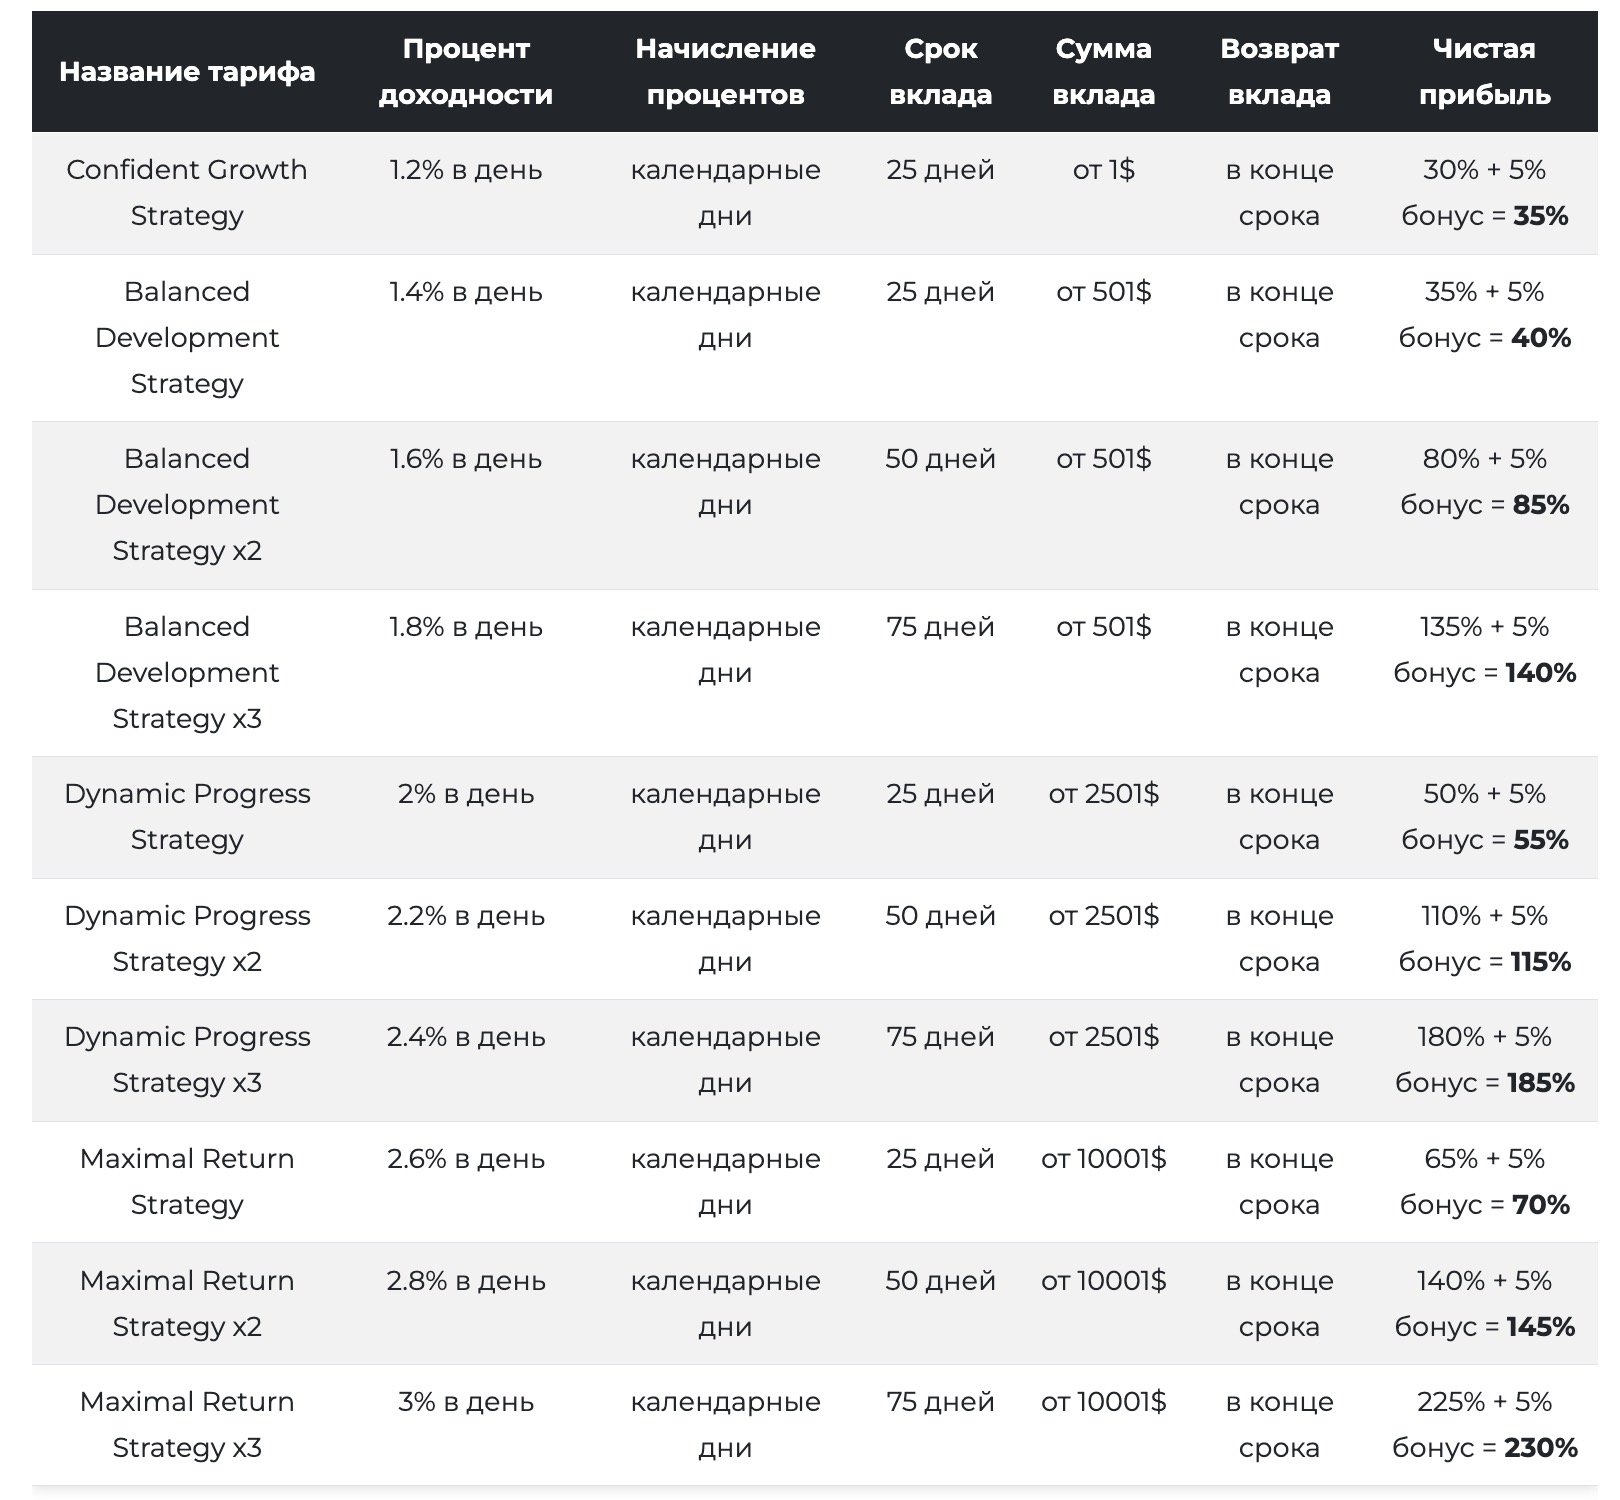
Task: Click the '2.8% в день' rate cell
Action: pyautogui.click(x=466, y=1281)
